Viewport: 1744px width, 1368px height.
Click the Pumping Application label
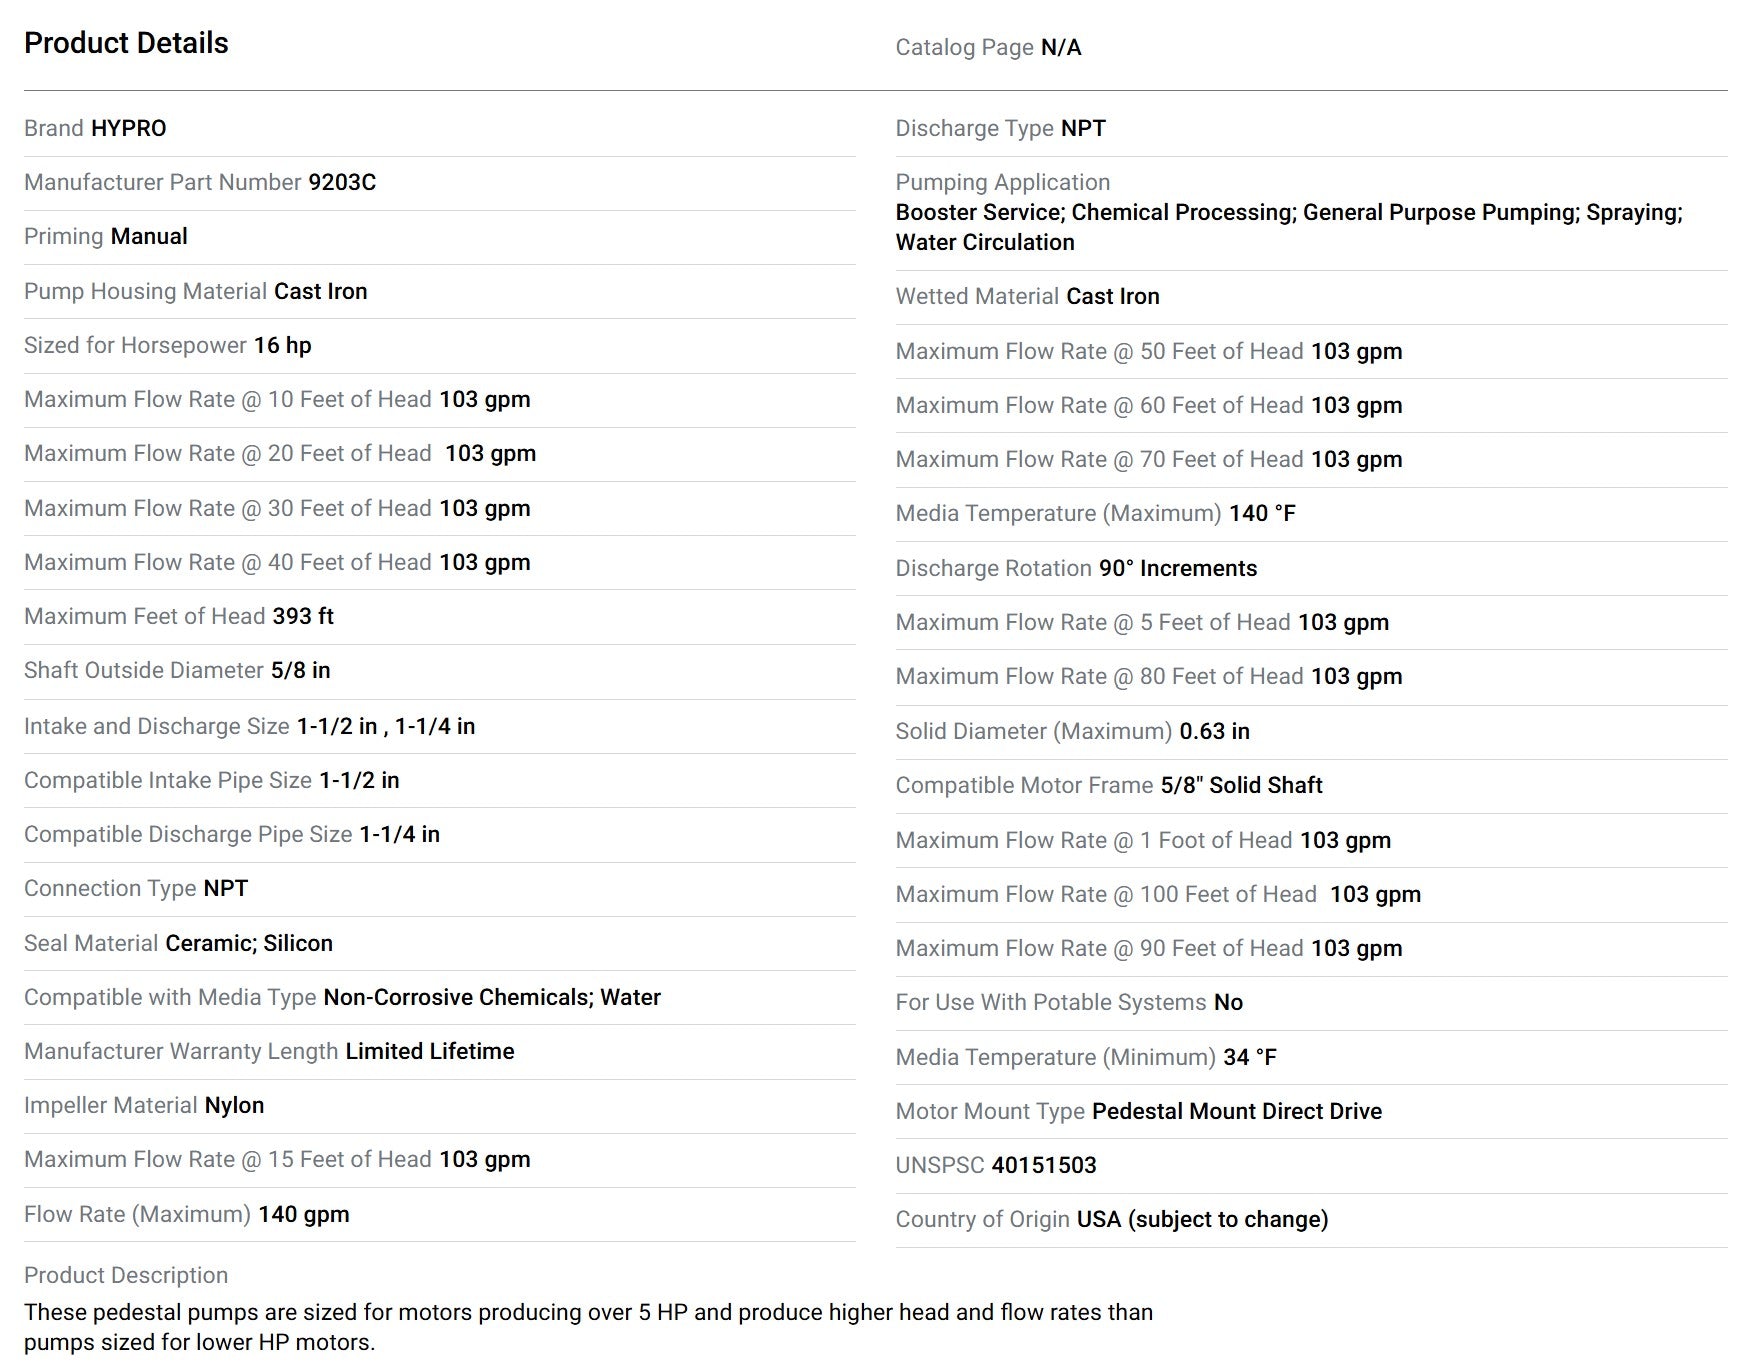click(x=1003, y=182)
